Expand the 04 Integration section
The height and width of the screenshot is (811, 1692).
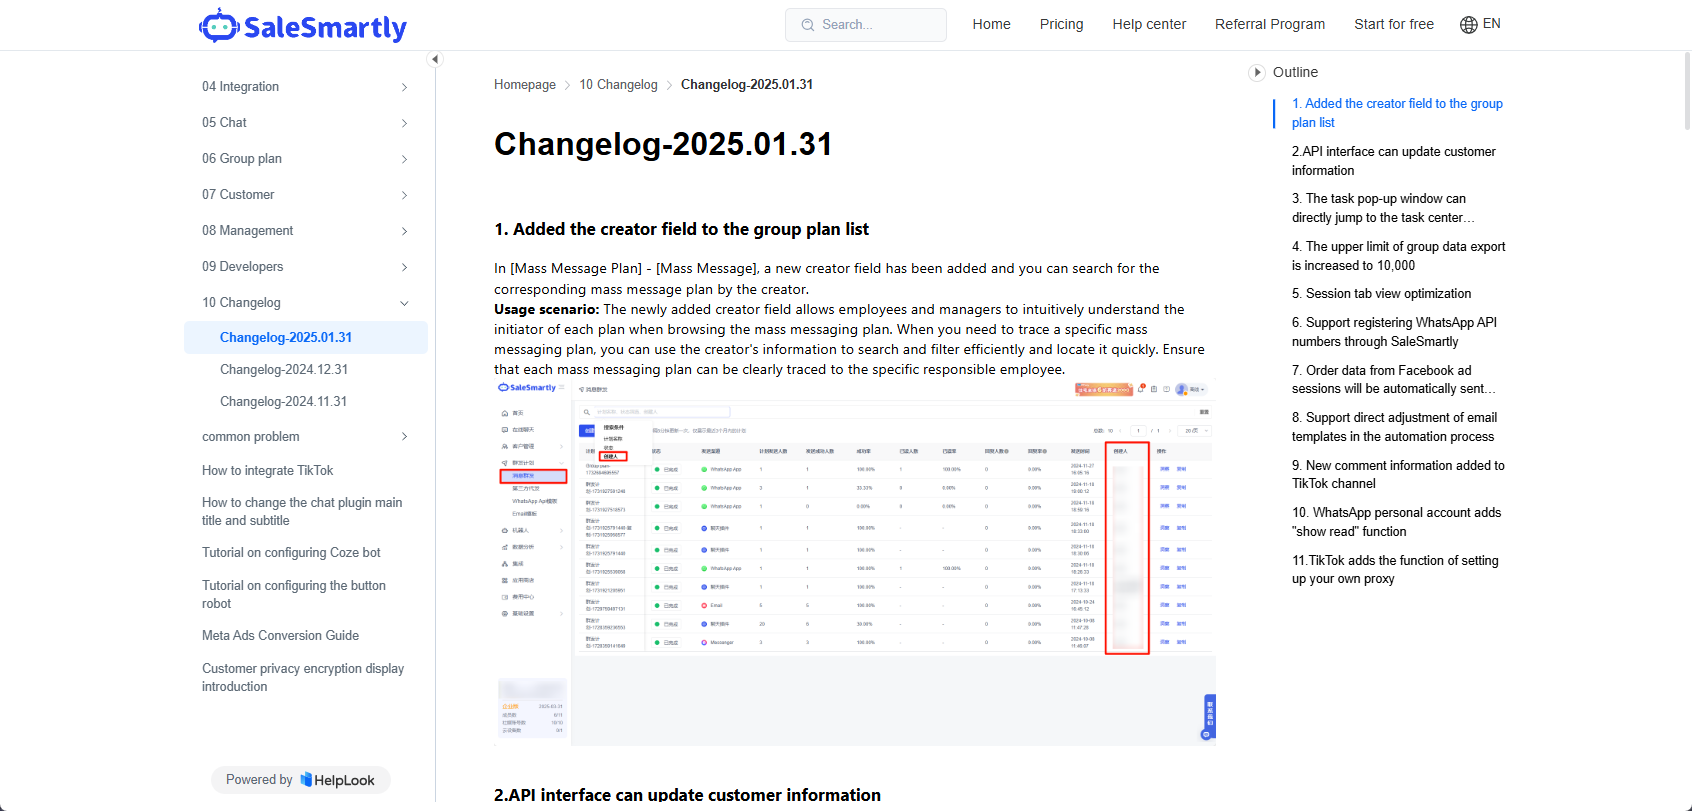[305, 87]
